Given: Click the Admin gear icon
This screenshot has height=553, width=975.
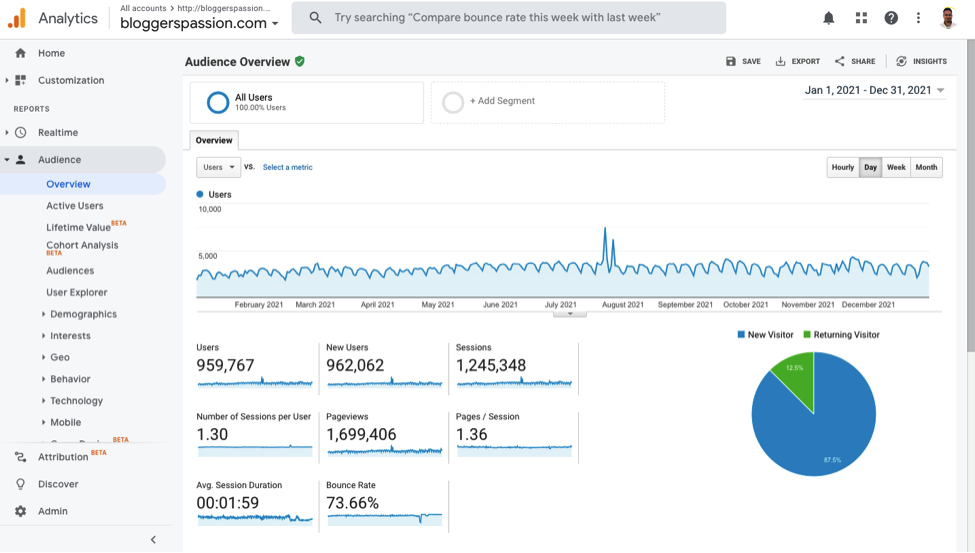Looking at the screenshot, I should click(21, 511).
